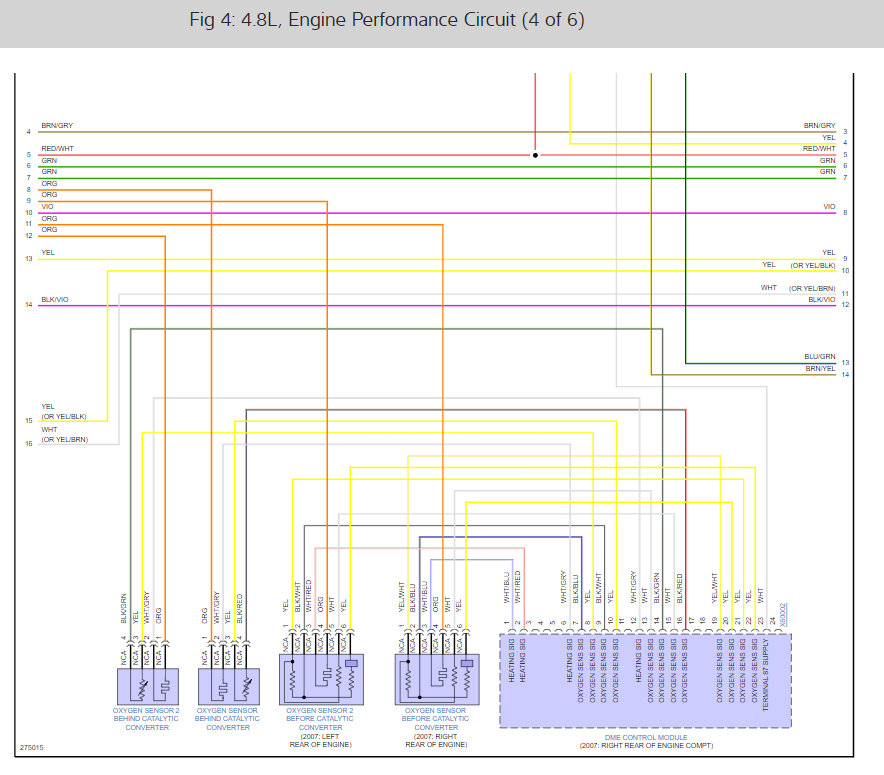This screenshot has height=775, width=884.
Task: Click "(OR YEL/BRN)" note at right pin 11
Action: click(812, 289)
